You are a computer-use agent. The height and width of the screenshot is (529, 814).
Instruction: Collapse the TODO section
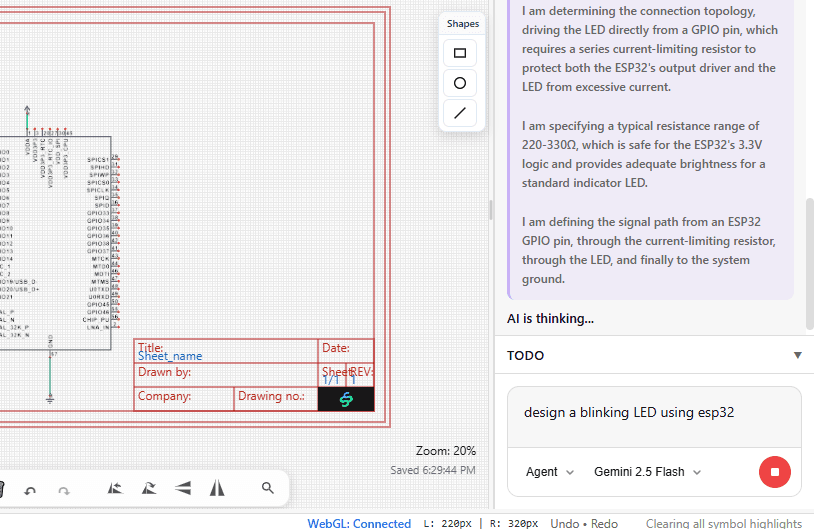tap(797, 355)
